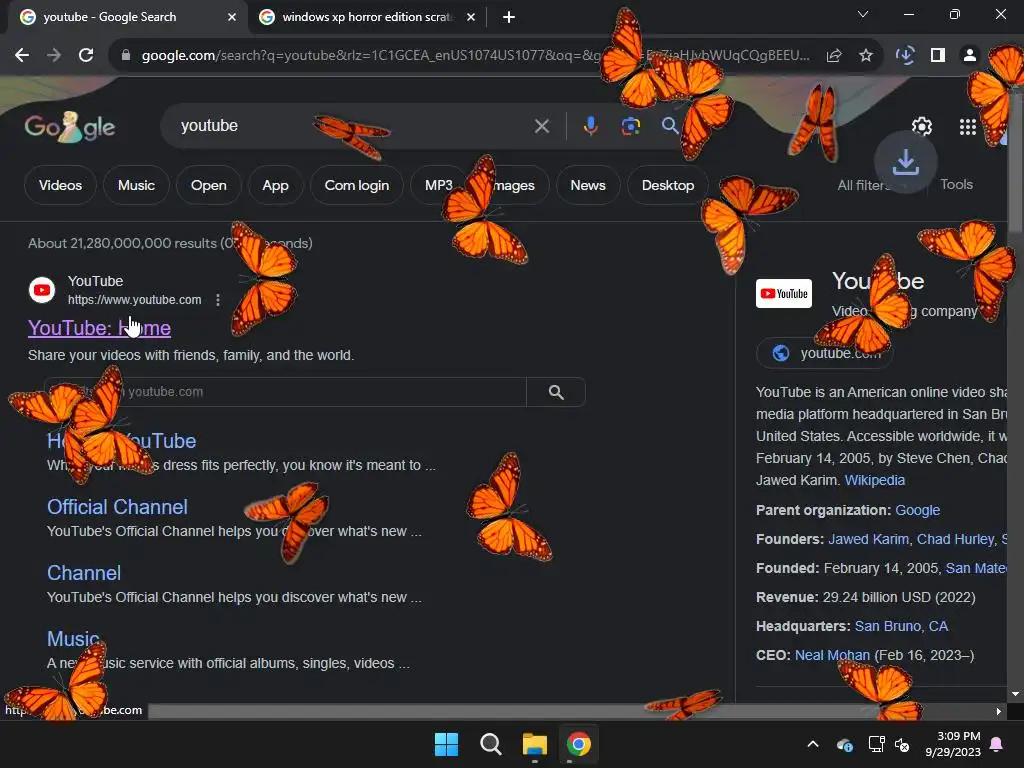
Task: Click the YouTube logo thumbnail in panel
Action: click(784, 293)
